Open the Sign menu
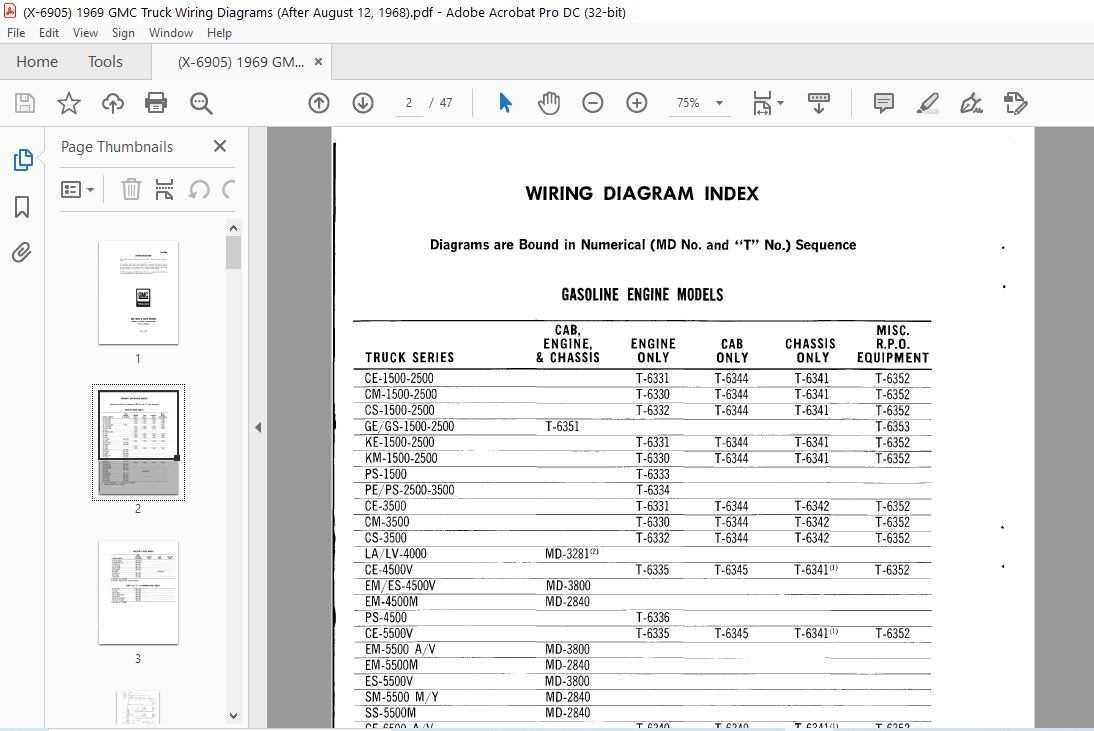Screen dimensions: 1094x731 click(x=123, y=33)
